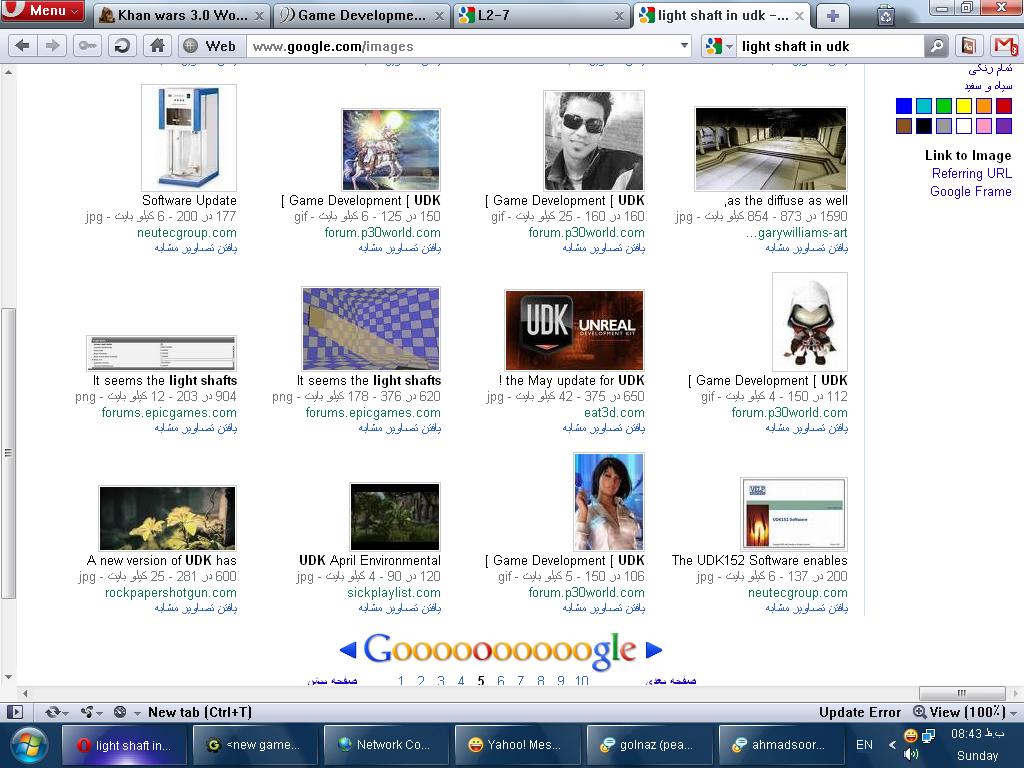
Task: Open the golnaz chat taskbar button
Action: click(x=648, y=744)
